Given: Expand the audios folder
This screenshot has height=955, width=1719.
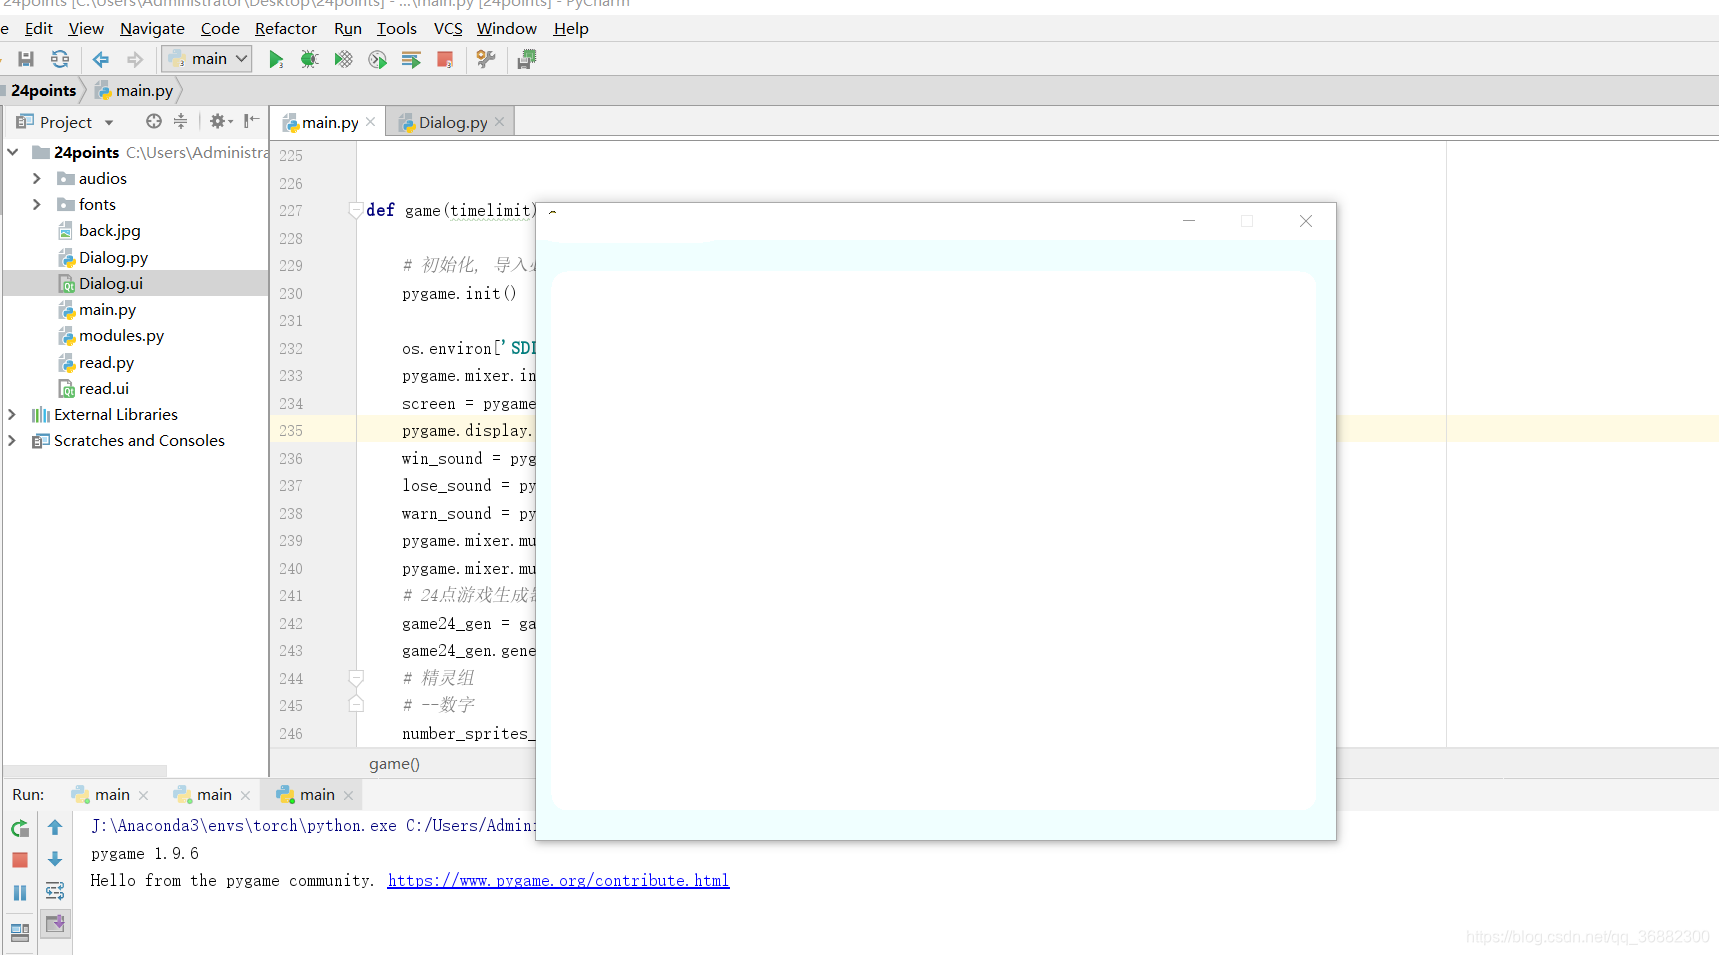Looking at the screenshot, I should [37, 178].
